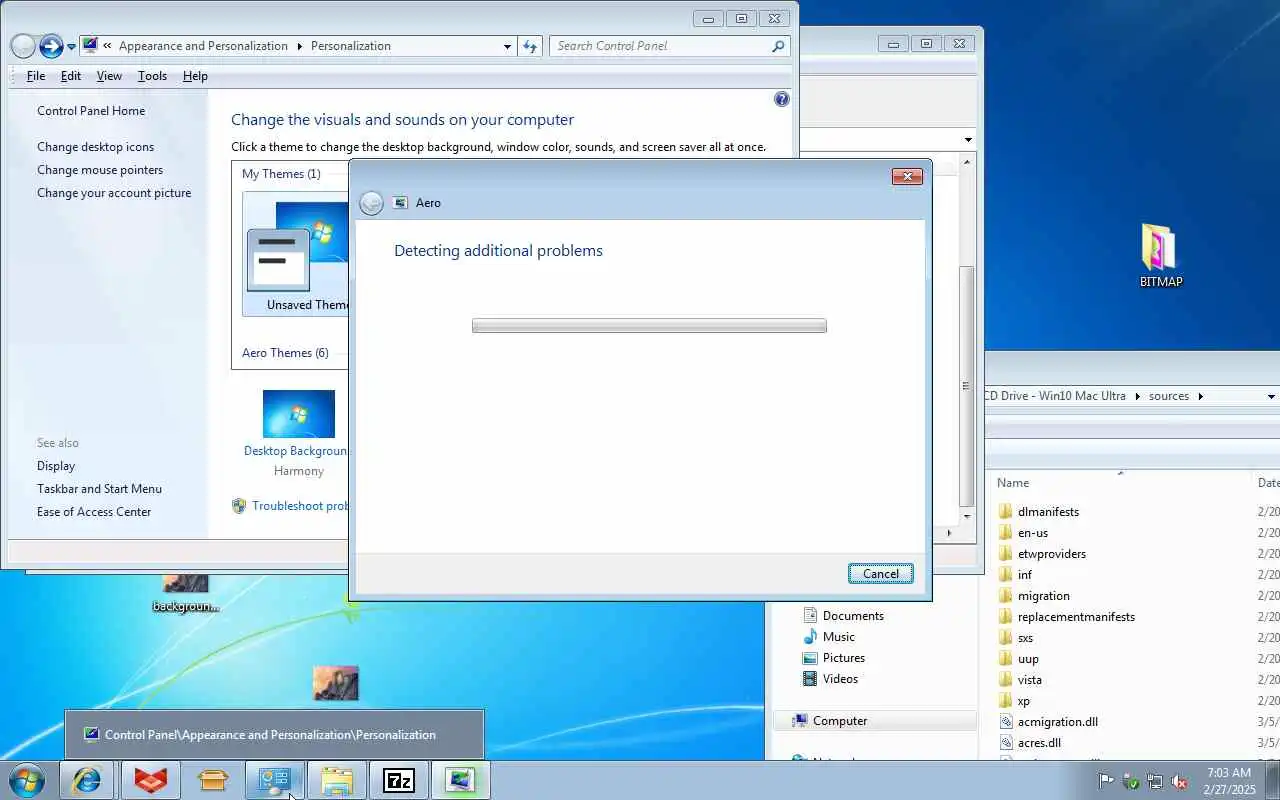Click the Troubleshoot problems link

click(x=300, y=506)
